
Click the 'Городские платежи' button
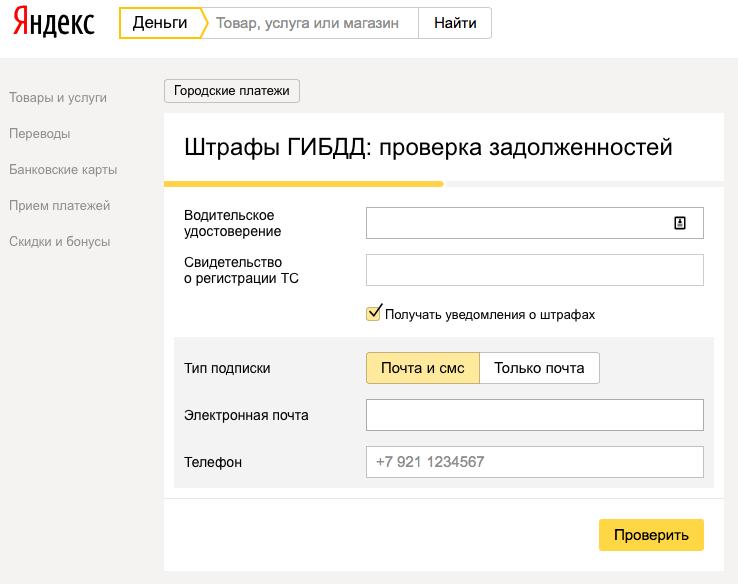(232, 91)
